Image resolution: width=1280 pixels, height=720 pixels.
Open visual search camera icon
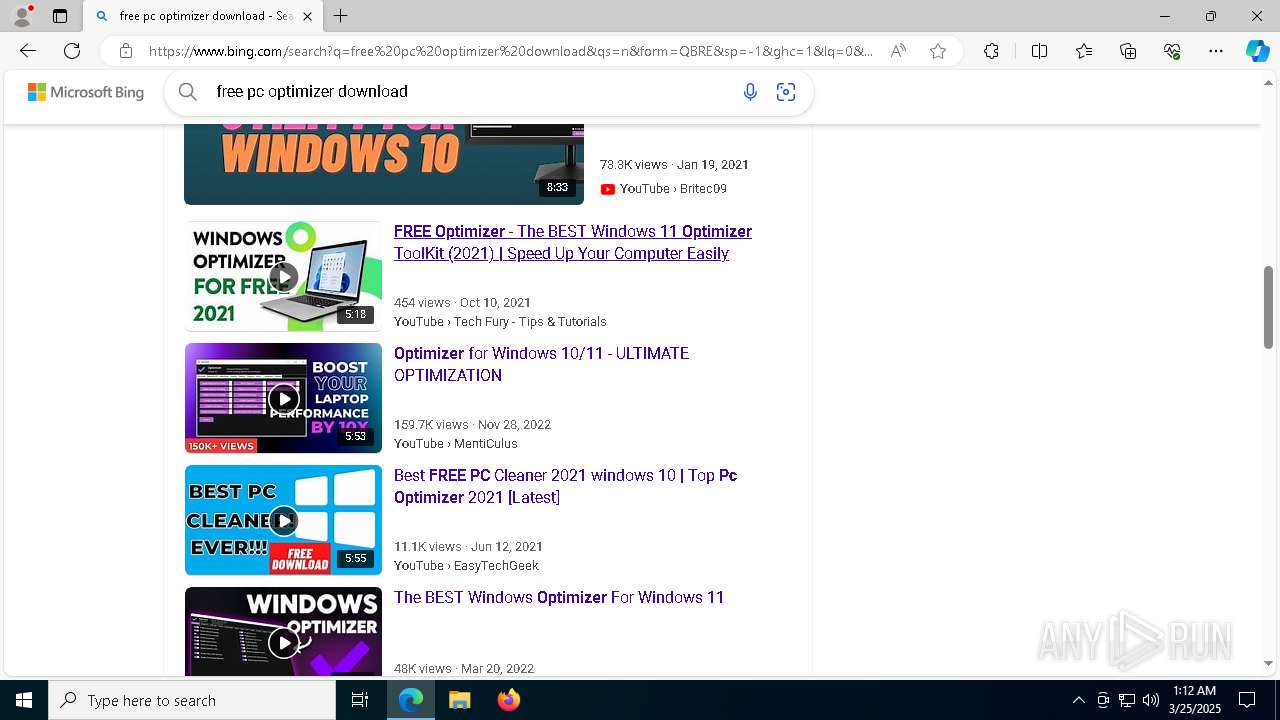pos(786,92)
